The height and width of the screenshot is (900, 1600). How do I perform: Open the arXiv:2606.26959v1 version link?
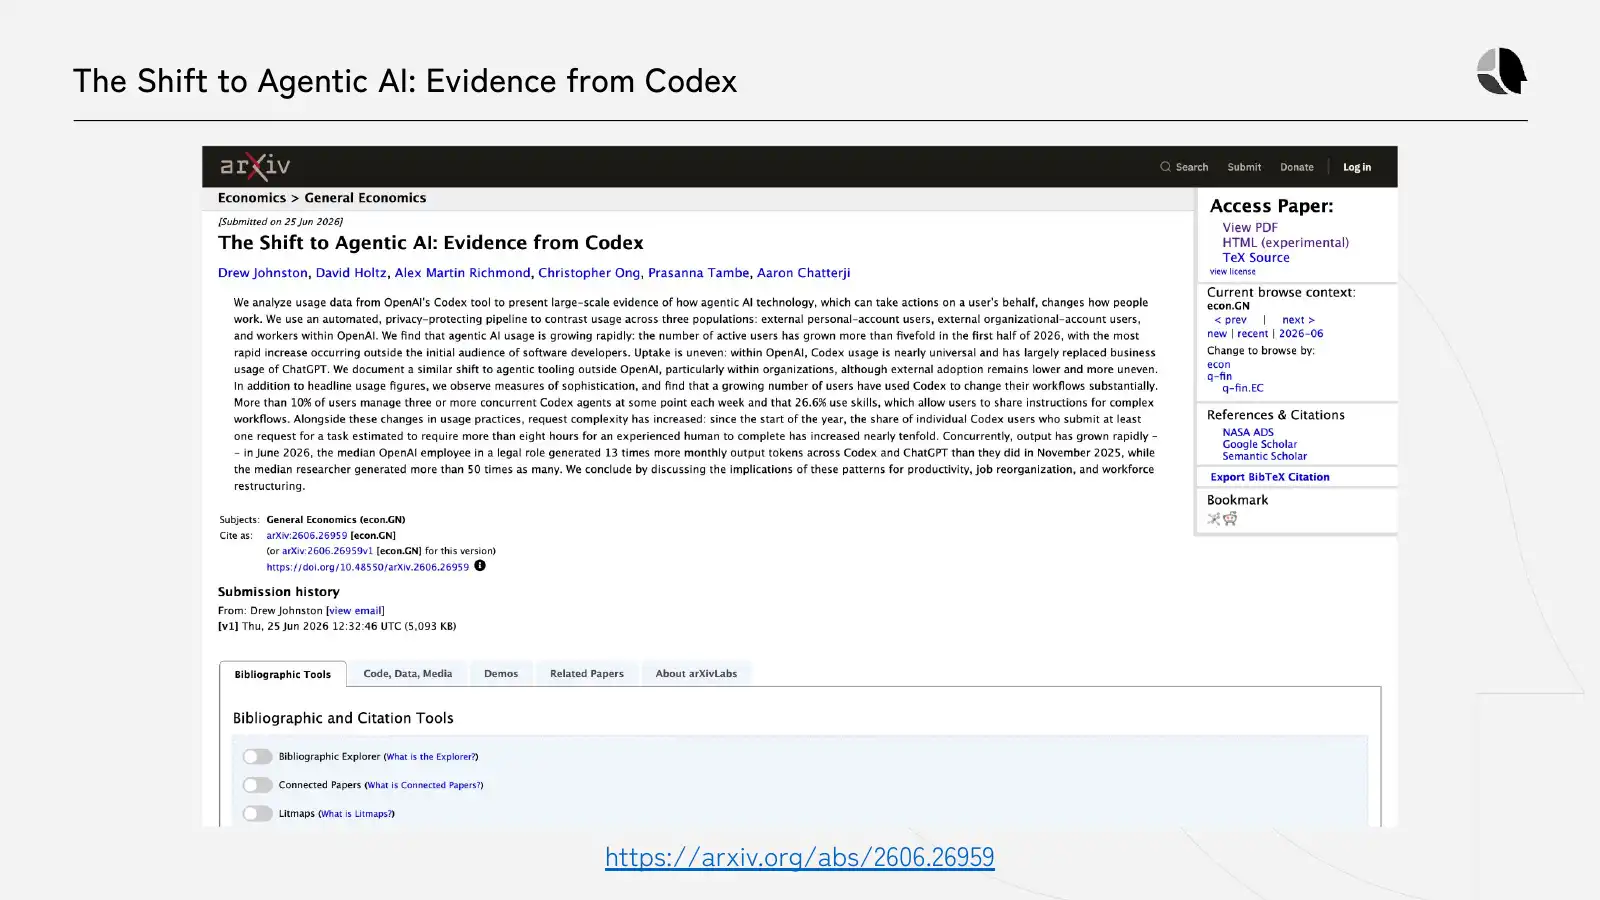(327, 551)
